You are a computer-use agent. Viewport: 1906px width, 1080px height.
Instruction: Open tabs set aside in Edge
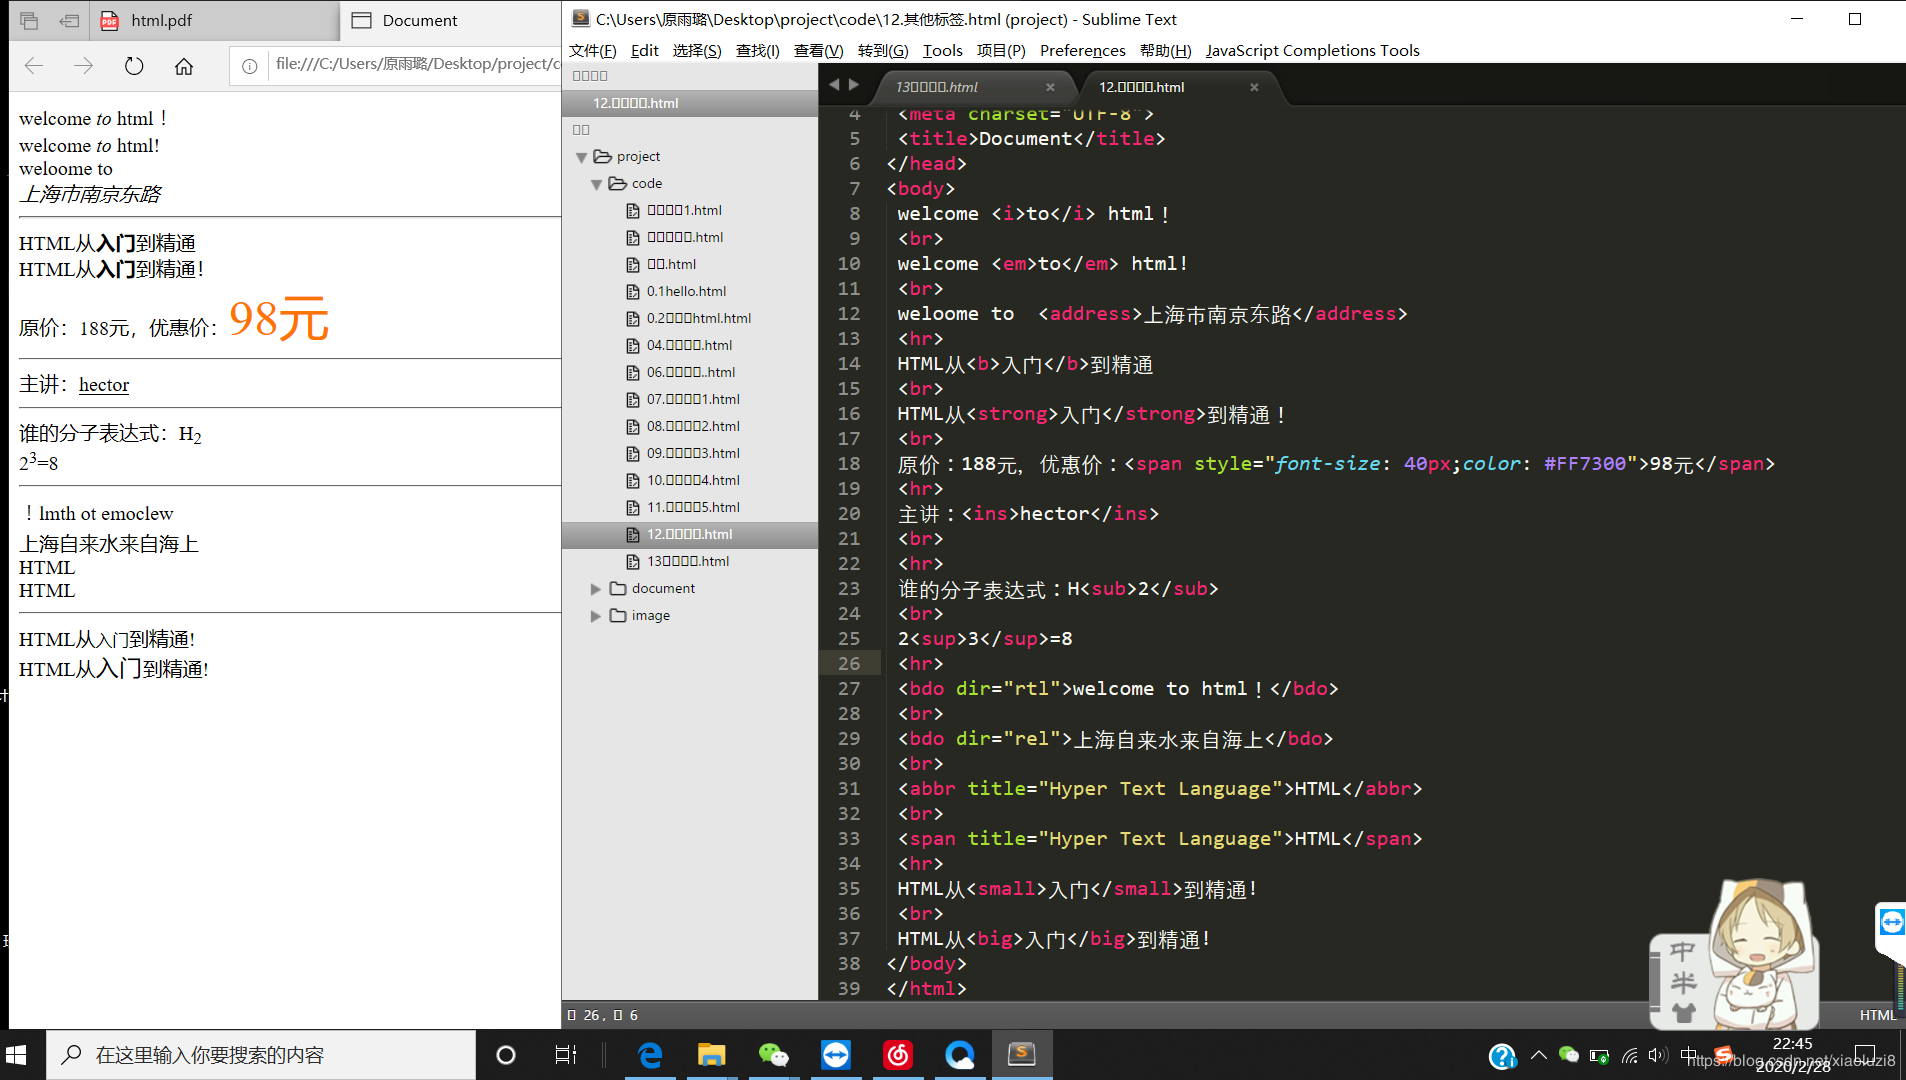[29, 20]
